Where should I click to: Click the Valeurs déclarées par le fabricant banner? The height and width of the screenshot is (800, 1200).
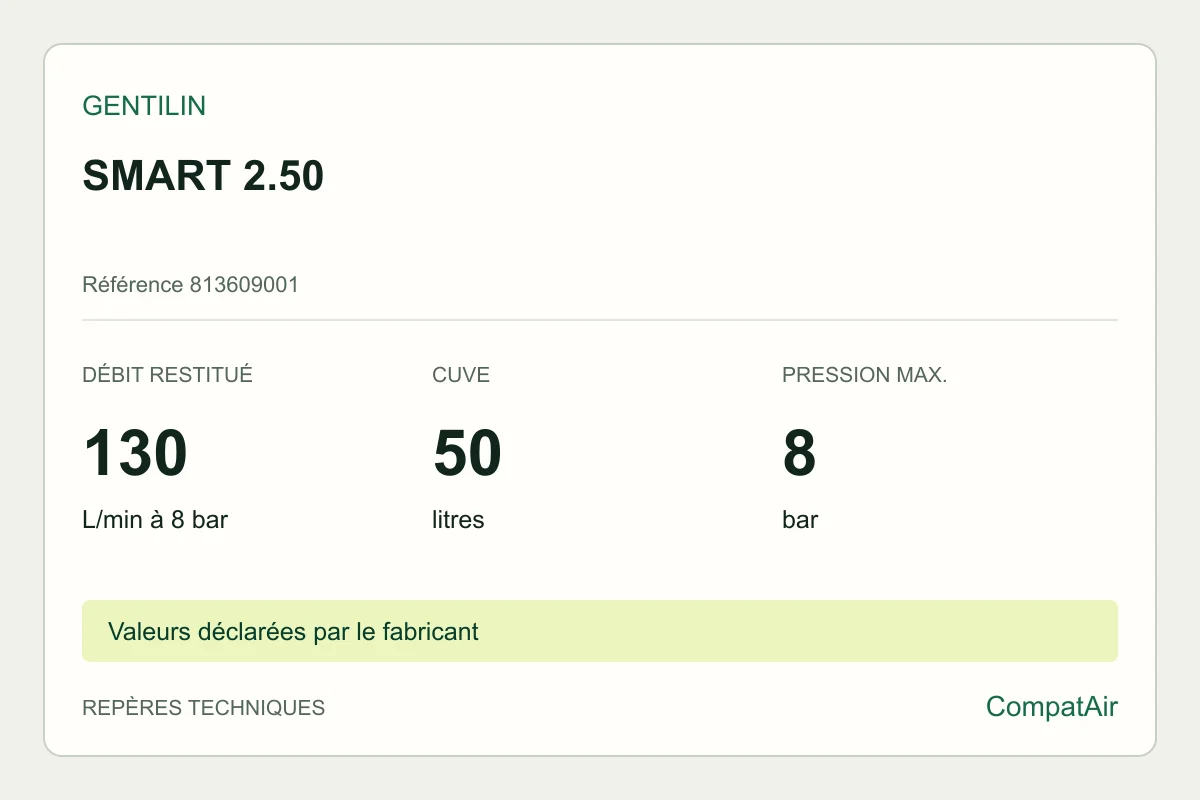pyautogui.click(x=600, y=631)
